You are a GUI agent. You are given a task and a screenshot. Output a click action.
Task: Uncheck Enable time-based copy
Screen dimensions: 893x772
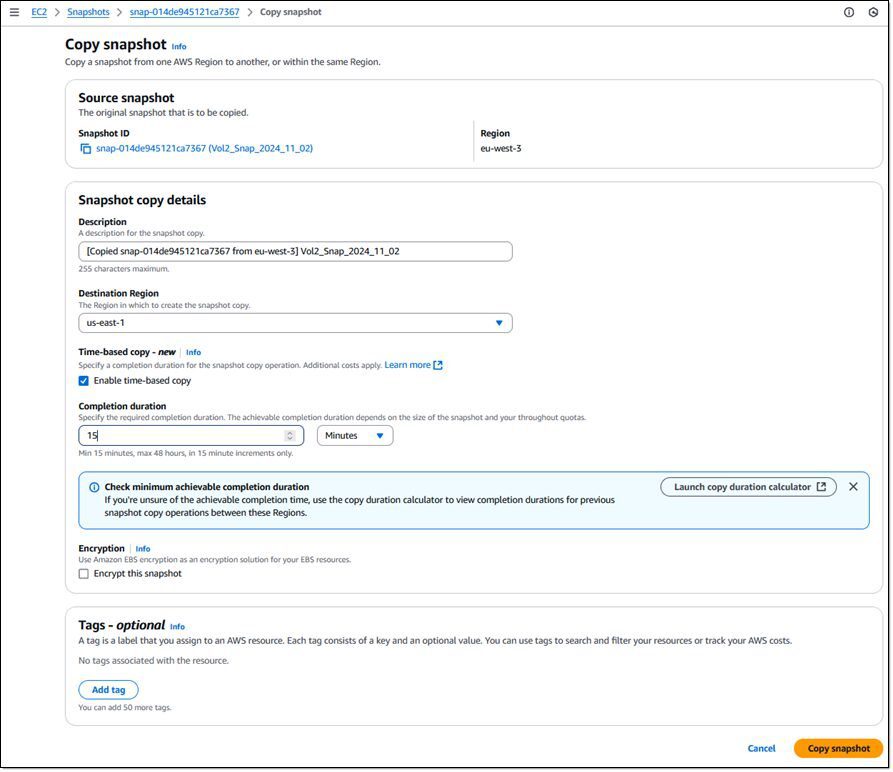(x=83, y=380)
